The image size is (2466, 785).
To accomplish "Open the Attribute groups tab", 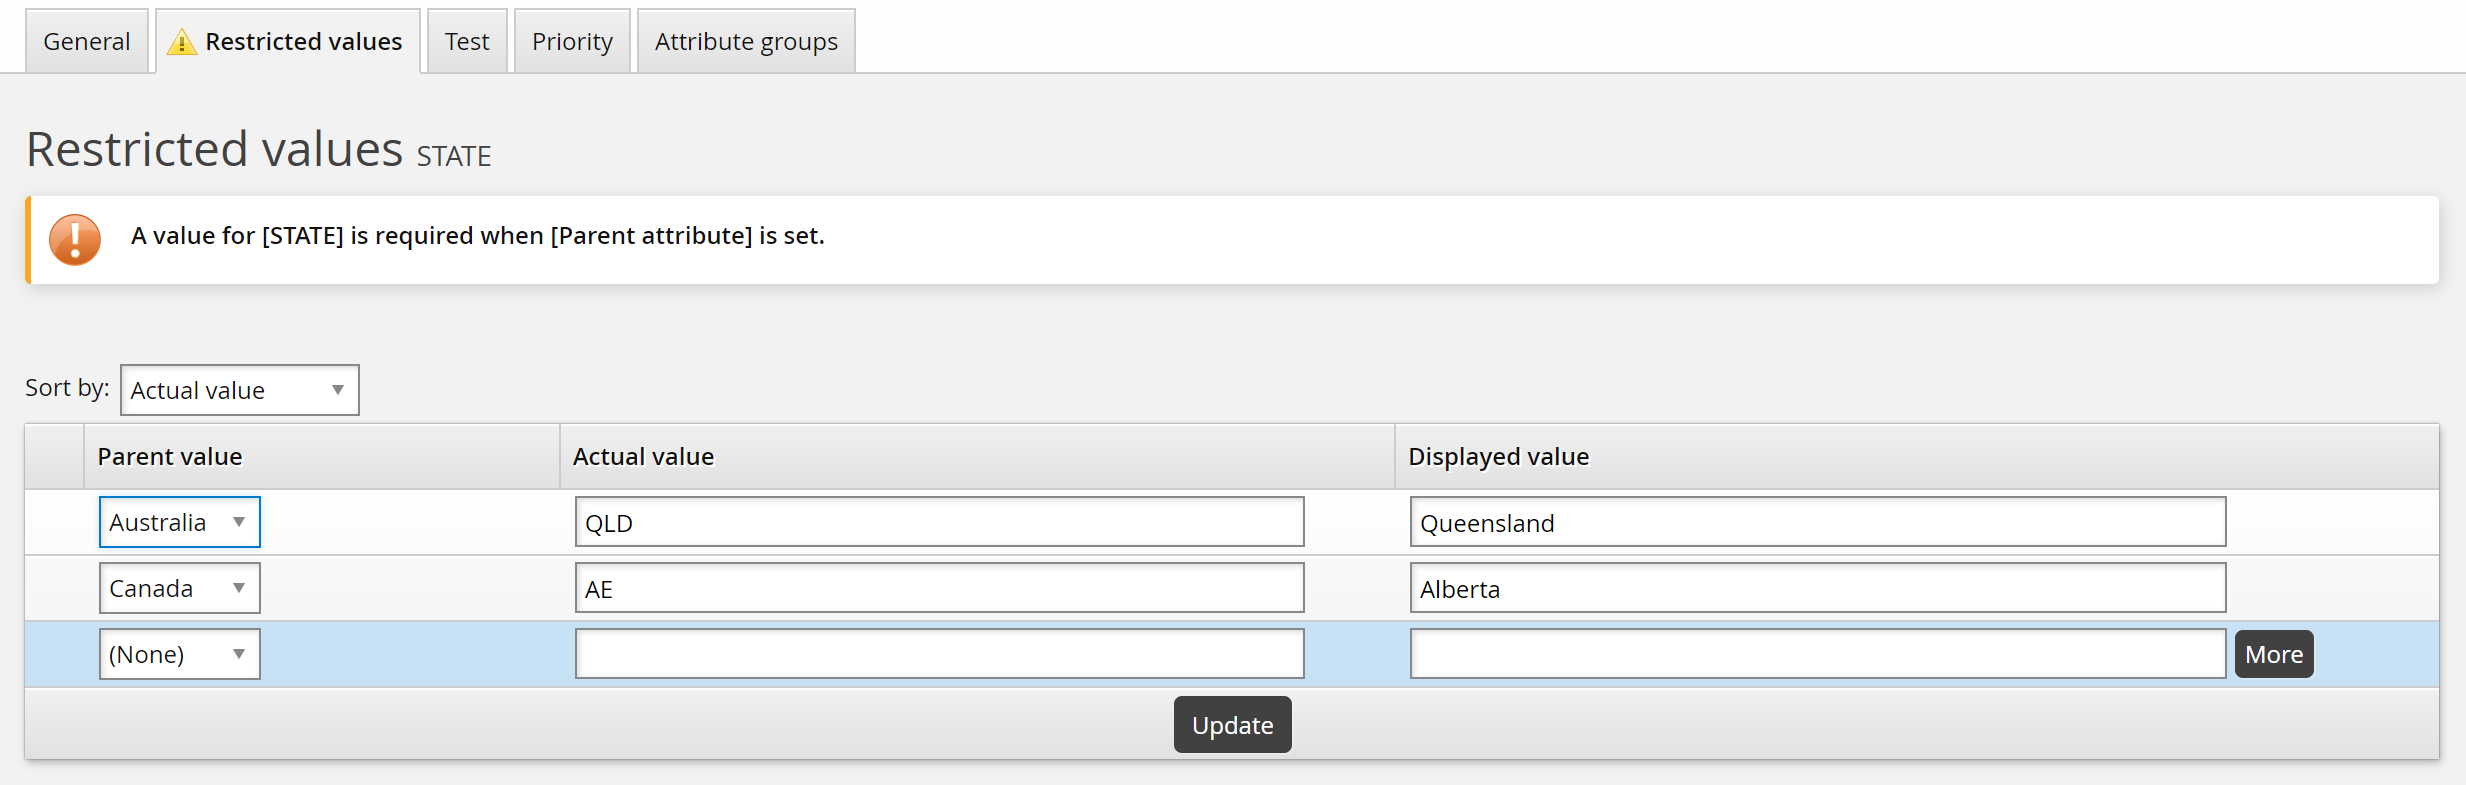I will pyautogui.click(x=746, y=42).
